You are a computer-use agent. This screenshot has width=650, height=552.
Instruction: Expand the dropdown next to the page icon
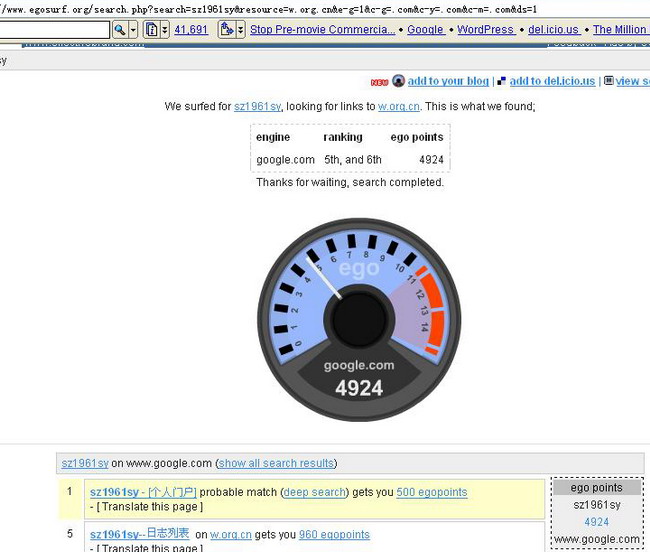pyautogui.click(x=165, y=30)
